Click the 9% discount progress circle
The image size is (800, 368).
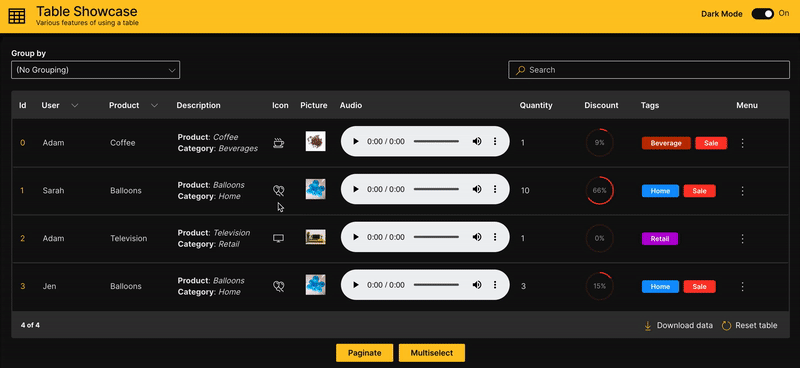(599, 143)
